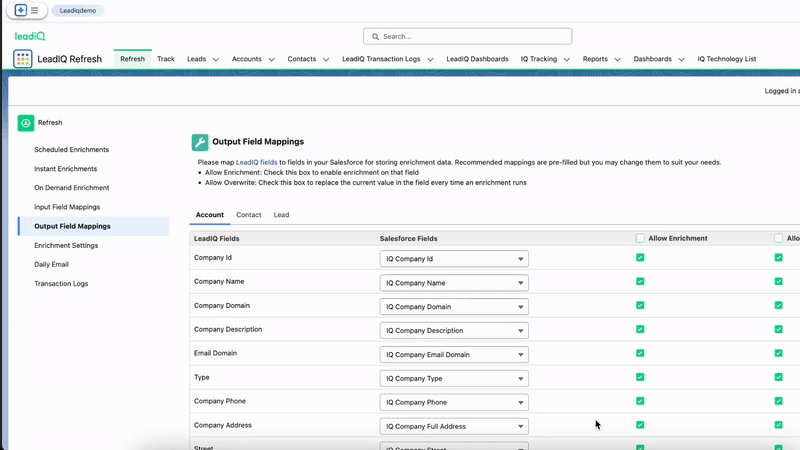Screen dimensions: 800x450
Task: Open the hamburger menu icon
Action: (x=34, y=11)
